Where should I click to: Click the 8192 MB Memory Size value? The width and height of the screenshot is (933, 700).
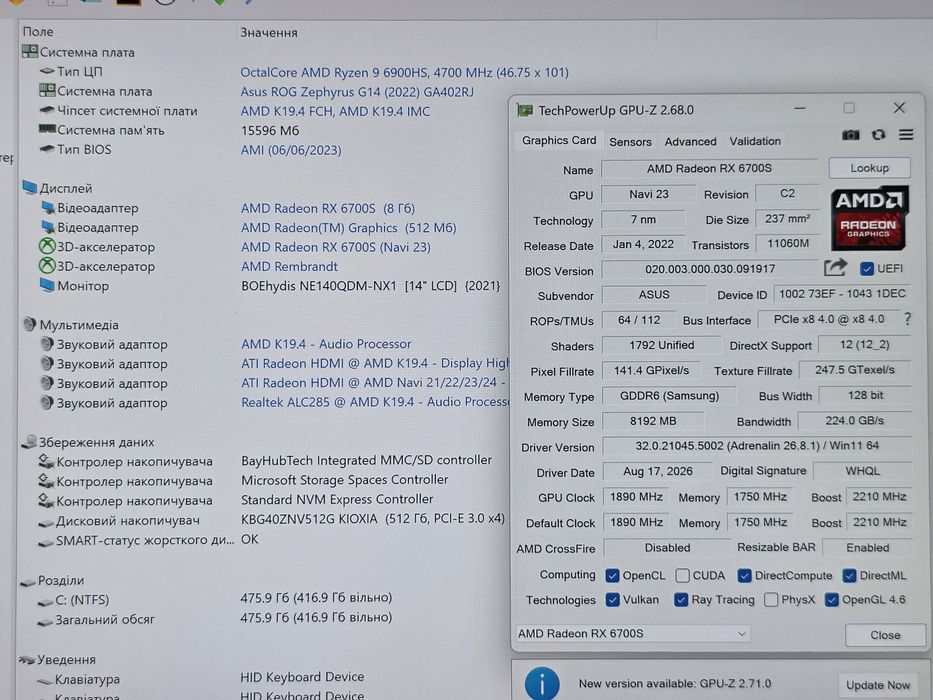point(653,421)
